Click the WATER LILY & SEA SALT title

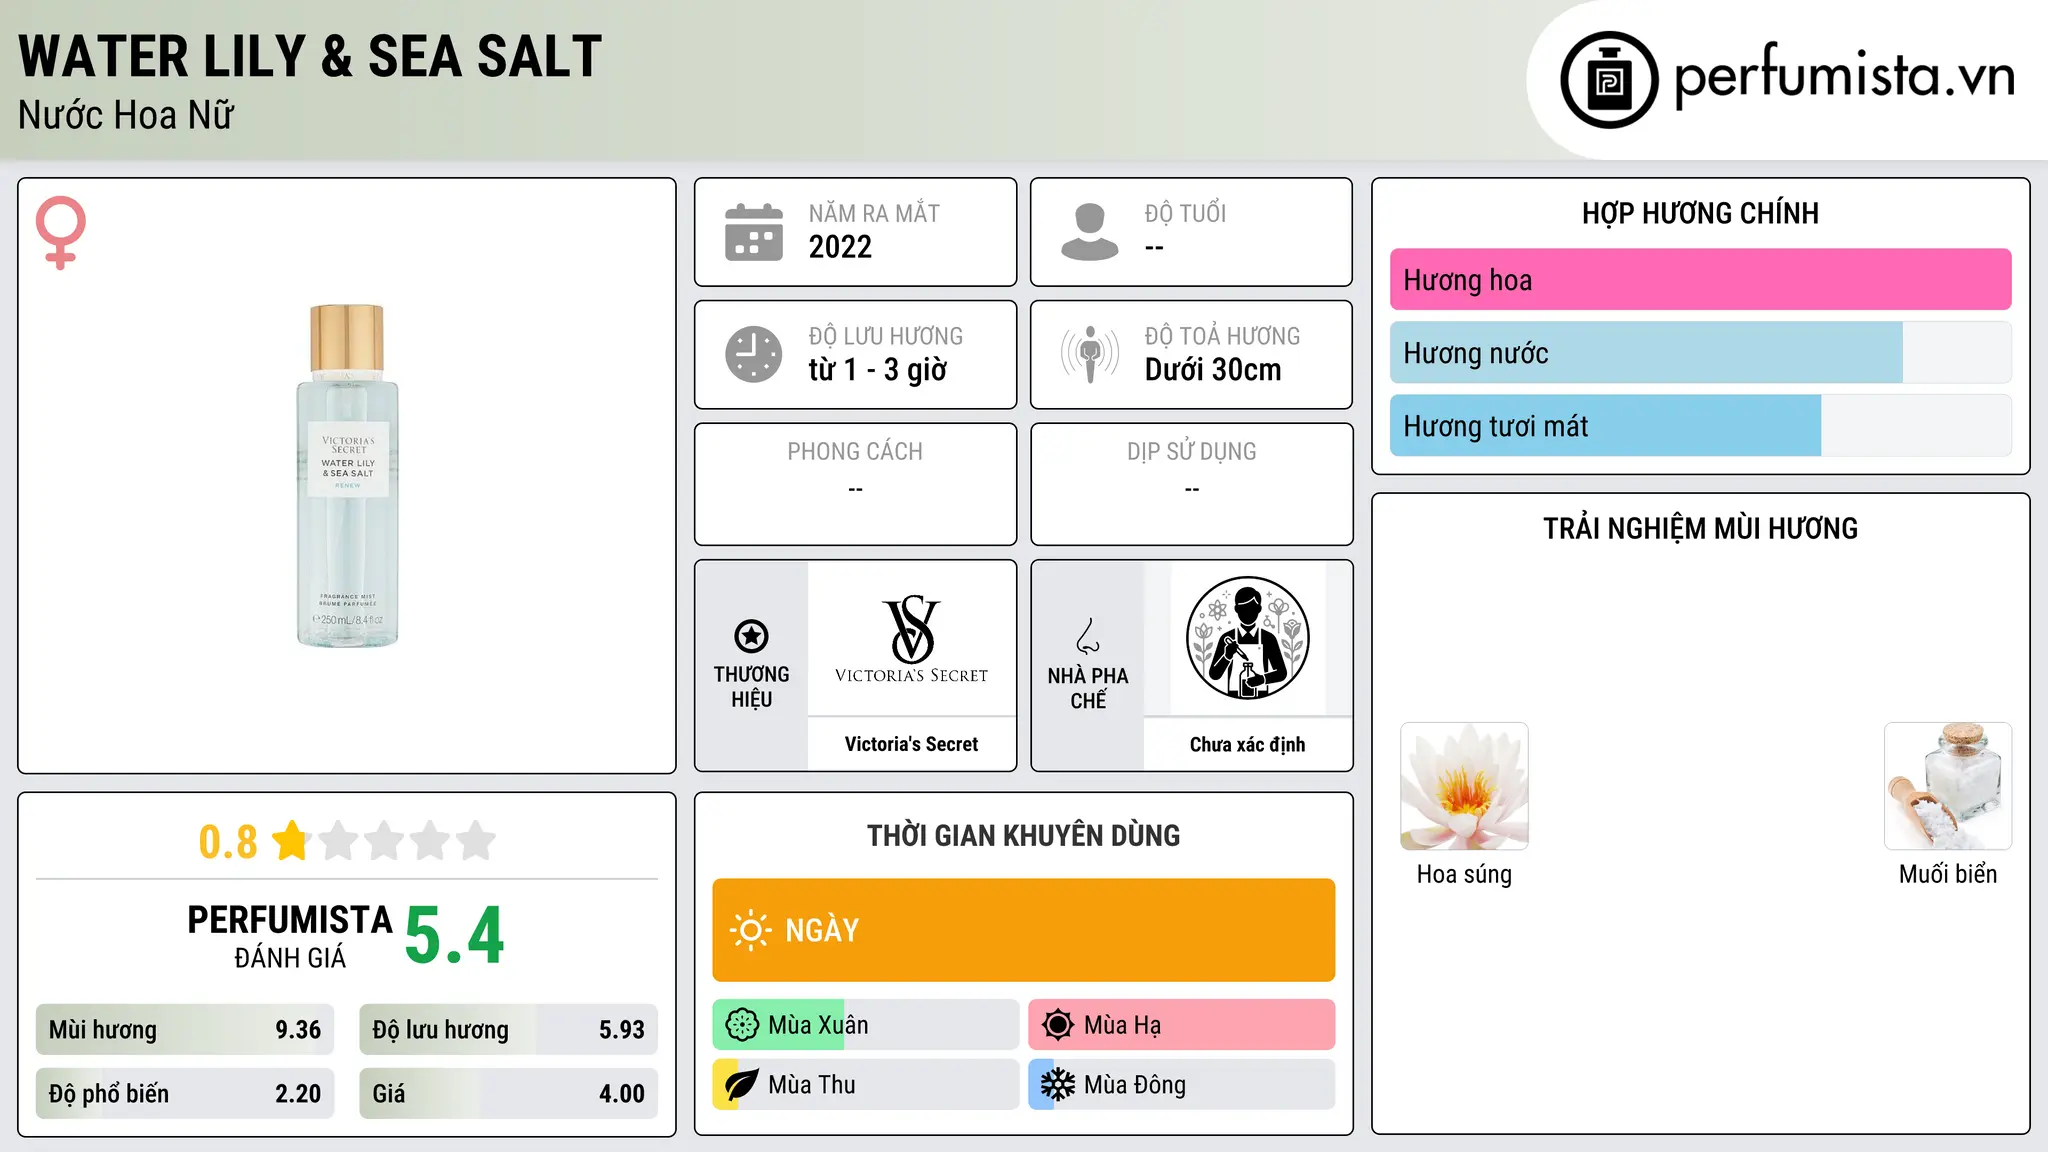click(310, 56)
